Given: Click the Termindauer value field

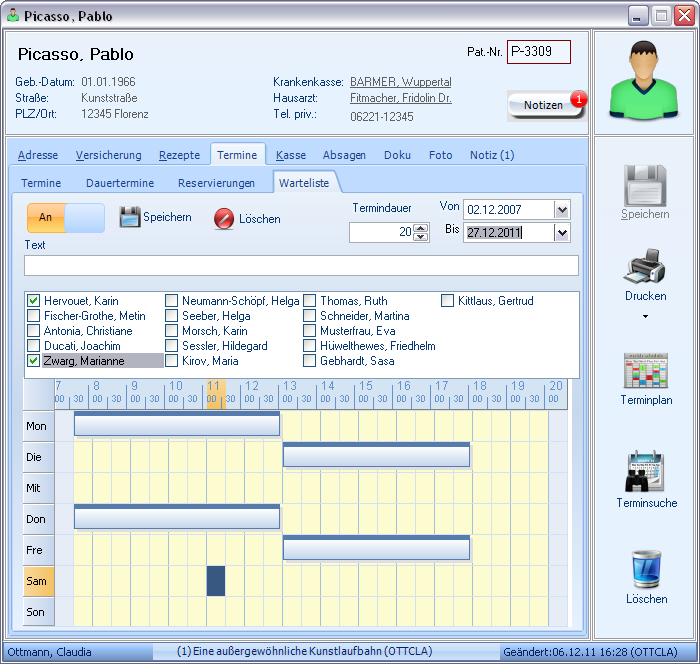Looking at the screenshot, I should [382, 232].
